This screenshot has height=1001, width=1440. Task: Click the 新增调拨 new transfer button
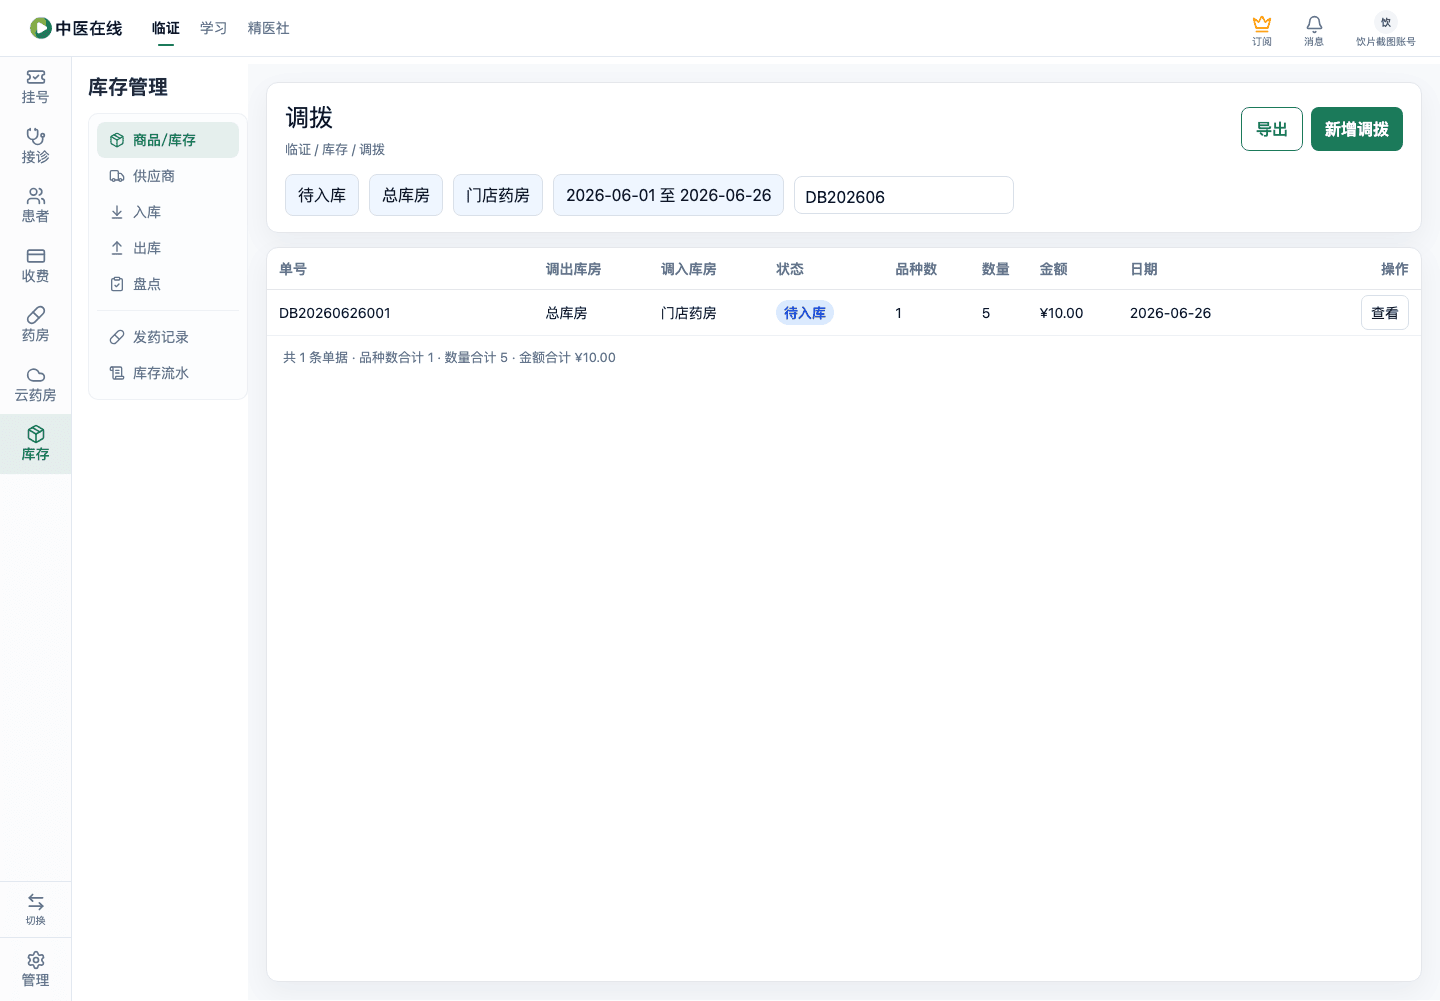tap(1357, 129)
